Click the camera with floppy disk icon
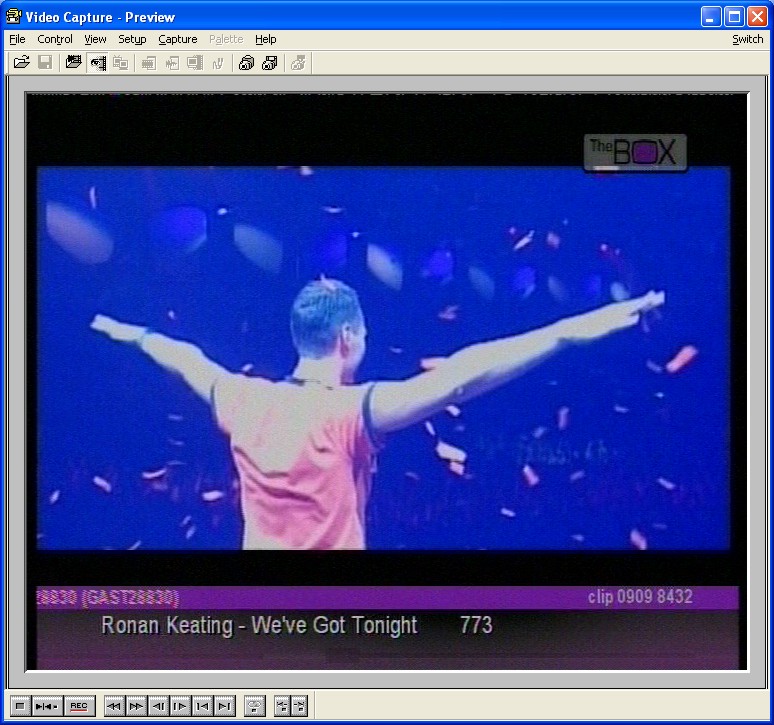The width and height of the screenshot is (774, 725). [x=270, y=63]
